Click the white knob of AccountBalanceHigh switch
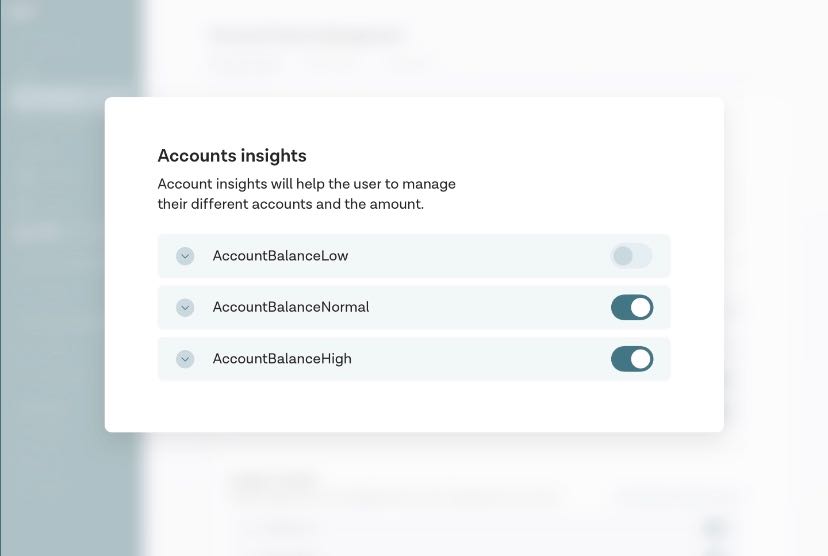Viewport: 828px width, 556px height. tap(641, 359)
